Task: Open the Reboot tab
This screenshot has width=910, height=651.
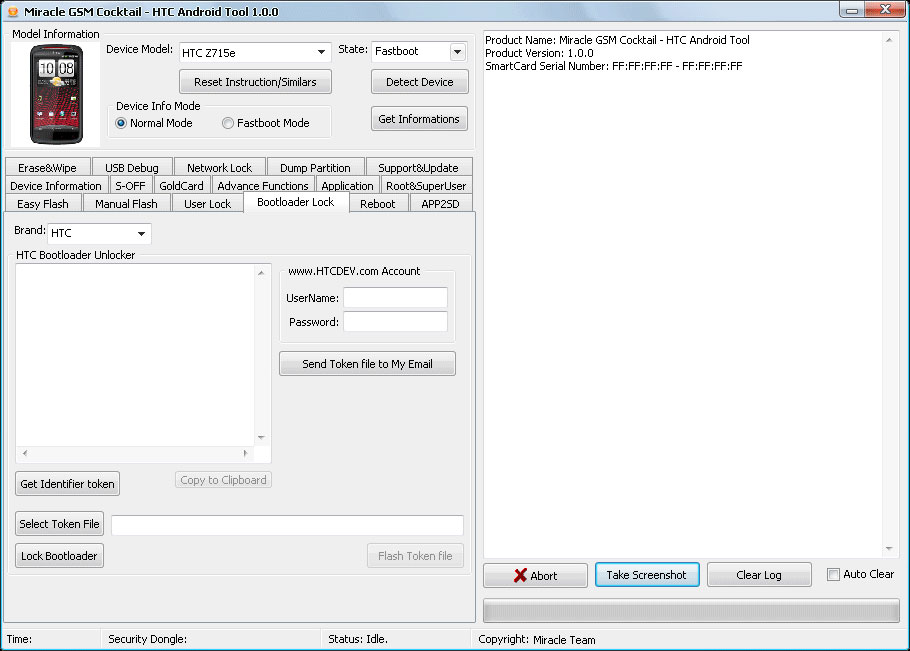Action: (377, 204)
